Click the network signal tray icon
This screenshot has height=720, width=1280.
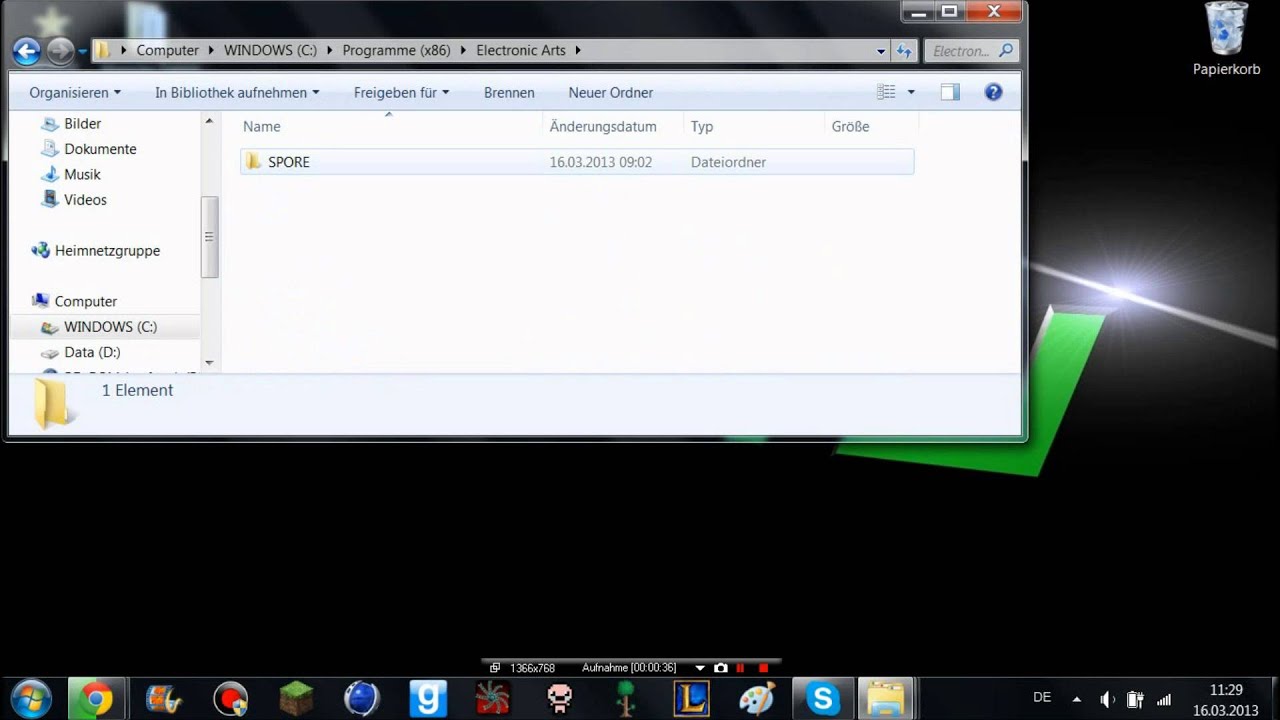(1164, 700)
